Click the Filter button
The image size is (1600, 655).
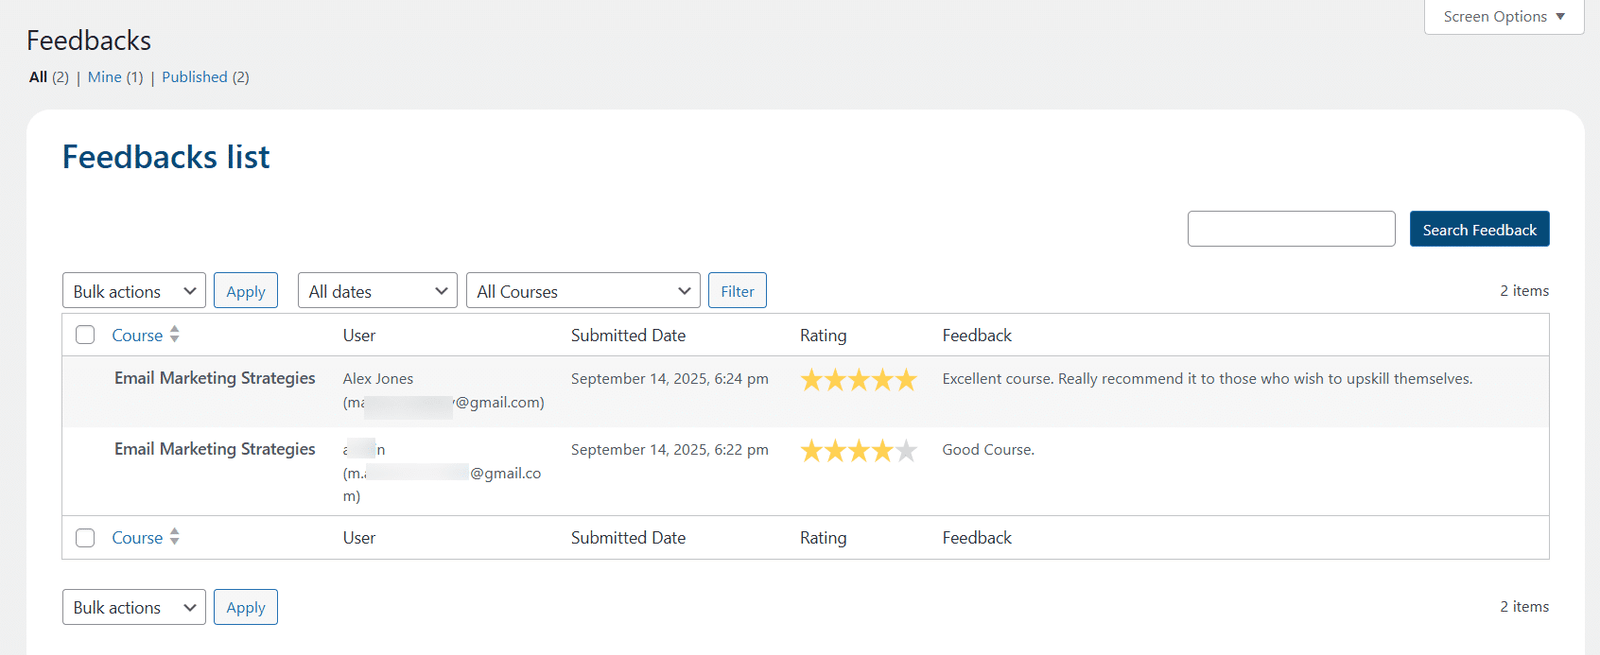tap(738, 291)
